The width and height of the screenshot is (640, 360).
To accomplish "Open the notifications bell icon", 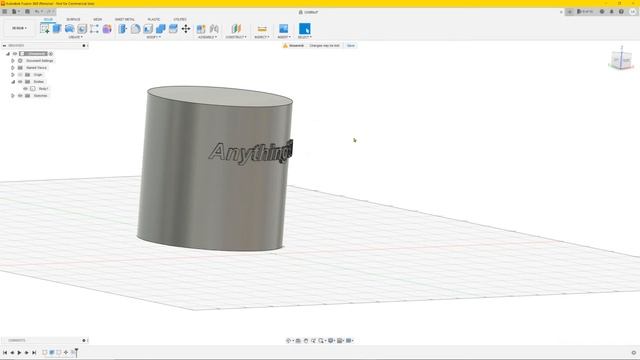I will [611, 12].
